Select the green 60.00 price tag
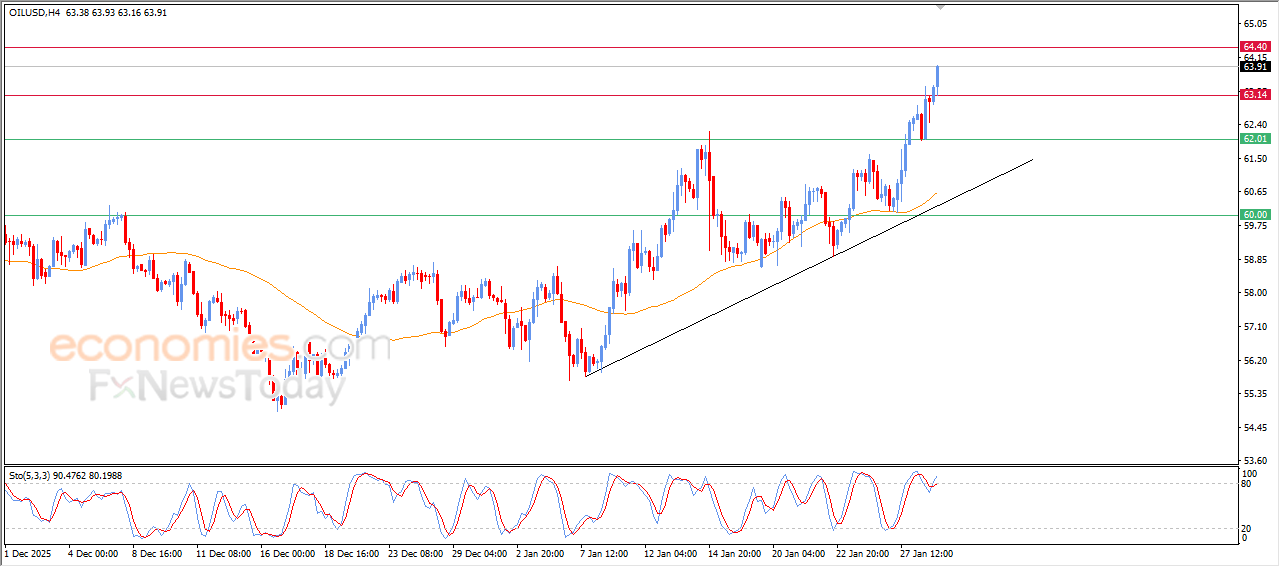The height and width of the screenshot is (567, 1280). point(1254,215)
